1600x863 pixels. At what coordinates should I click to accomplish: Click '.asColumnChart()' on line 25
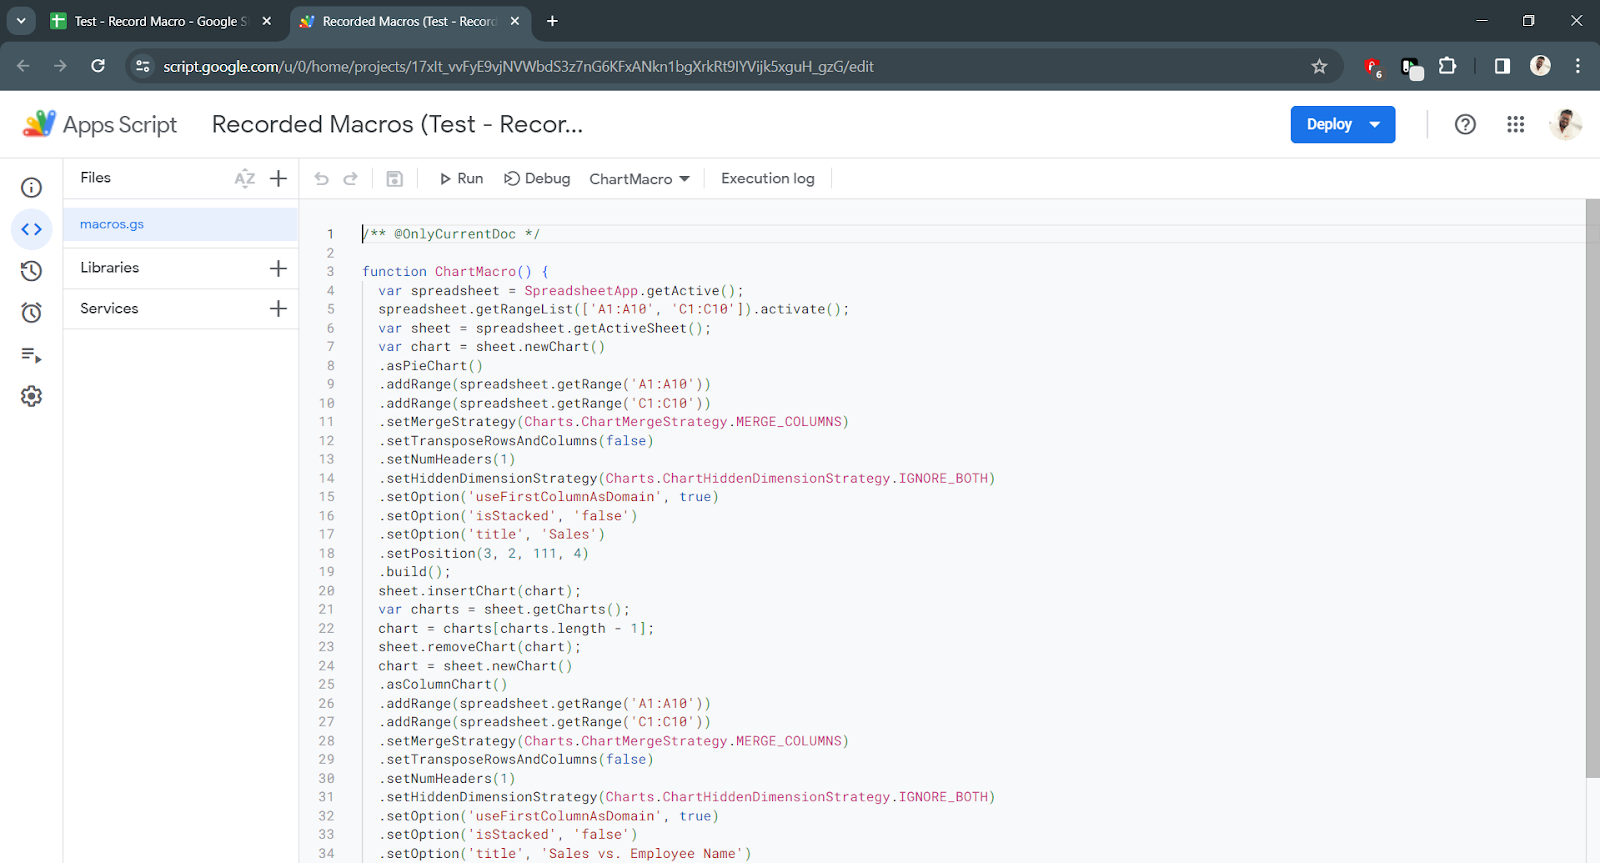442,685
